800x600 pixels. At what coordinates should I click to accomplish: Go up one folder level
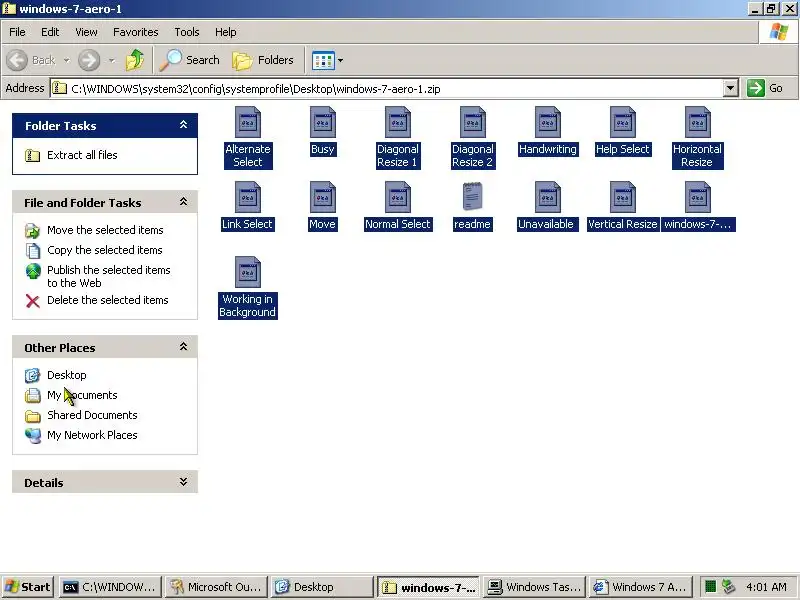pos(135,60)
